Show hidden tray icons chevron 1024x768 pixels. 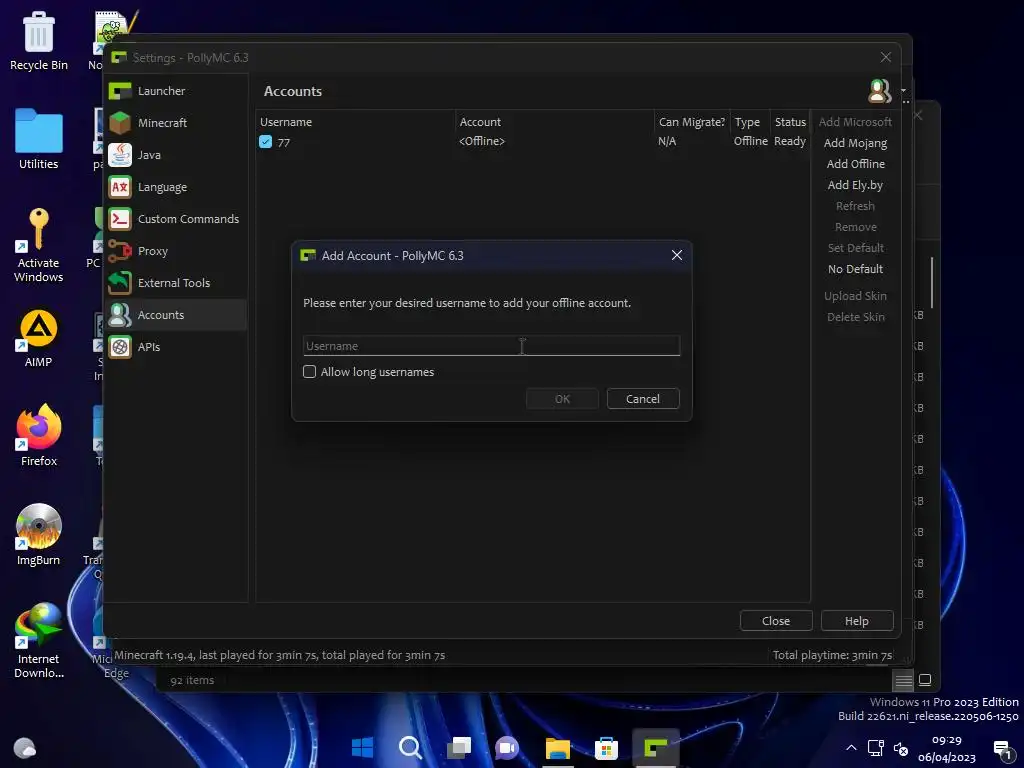(x=851, y=748)
